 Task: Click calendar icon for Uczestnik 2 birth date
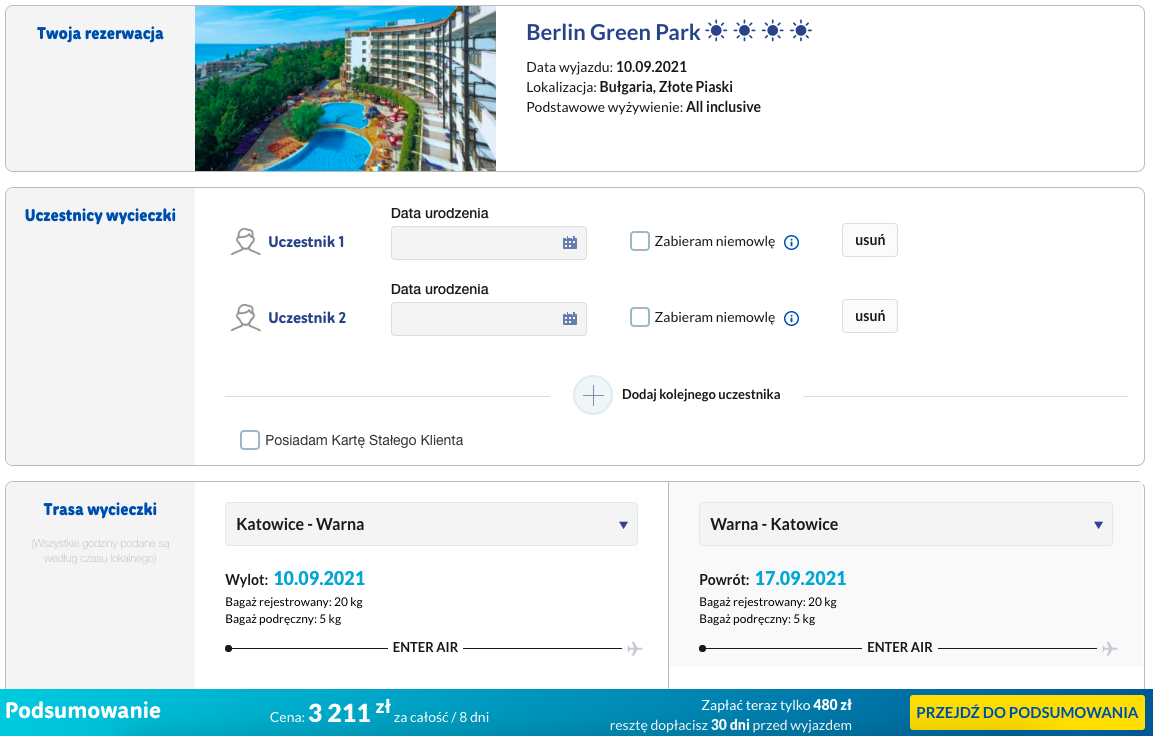coord(570,319)
